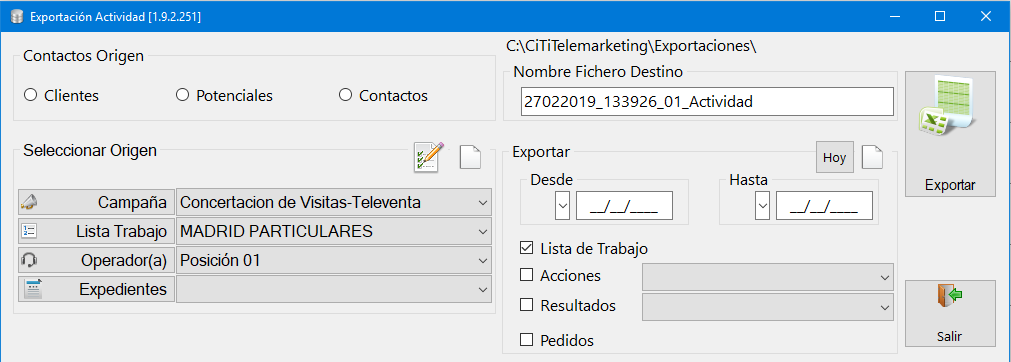Click the Expedientes document icon
The height and width of the screenshot is (362, 1011).
[32, 289]
